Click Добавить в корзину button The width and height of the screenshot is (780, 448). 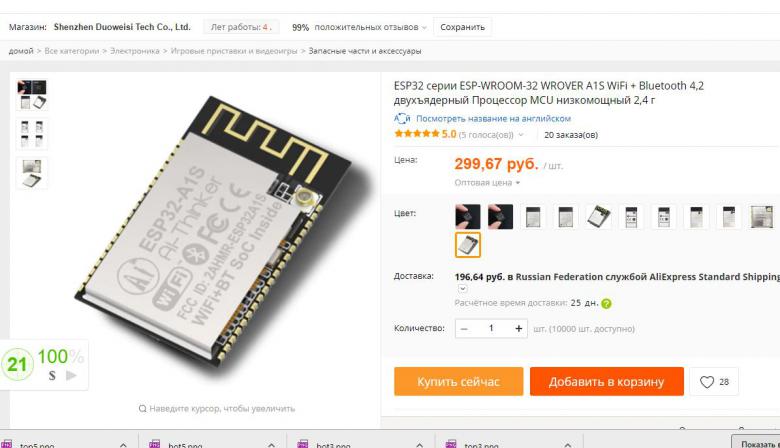coord(606,381)
